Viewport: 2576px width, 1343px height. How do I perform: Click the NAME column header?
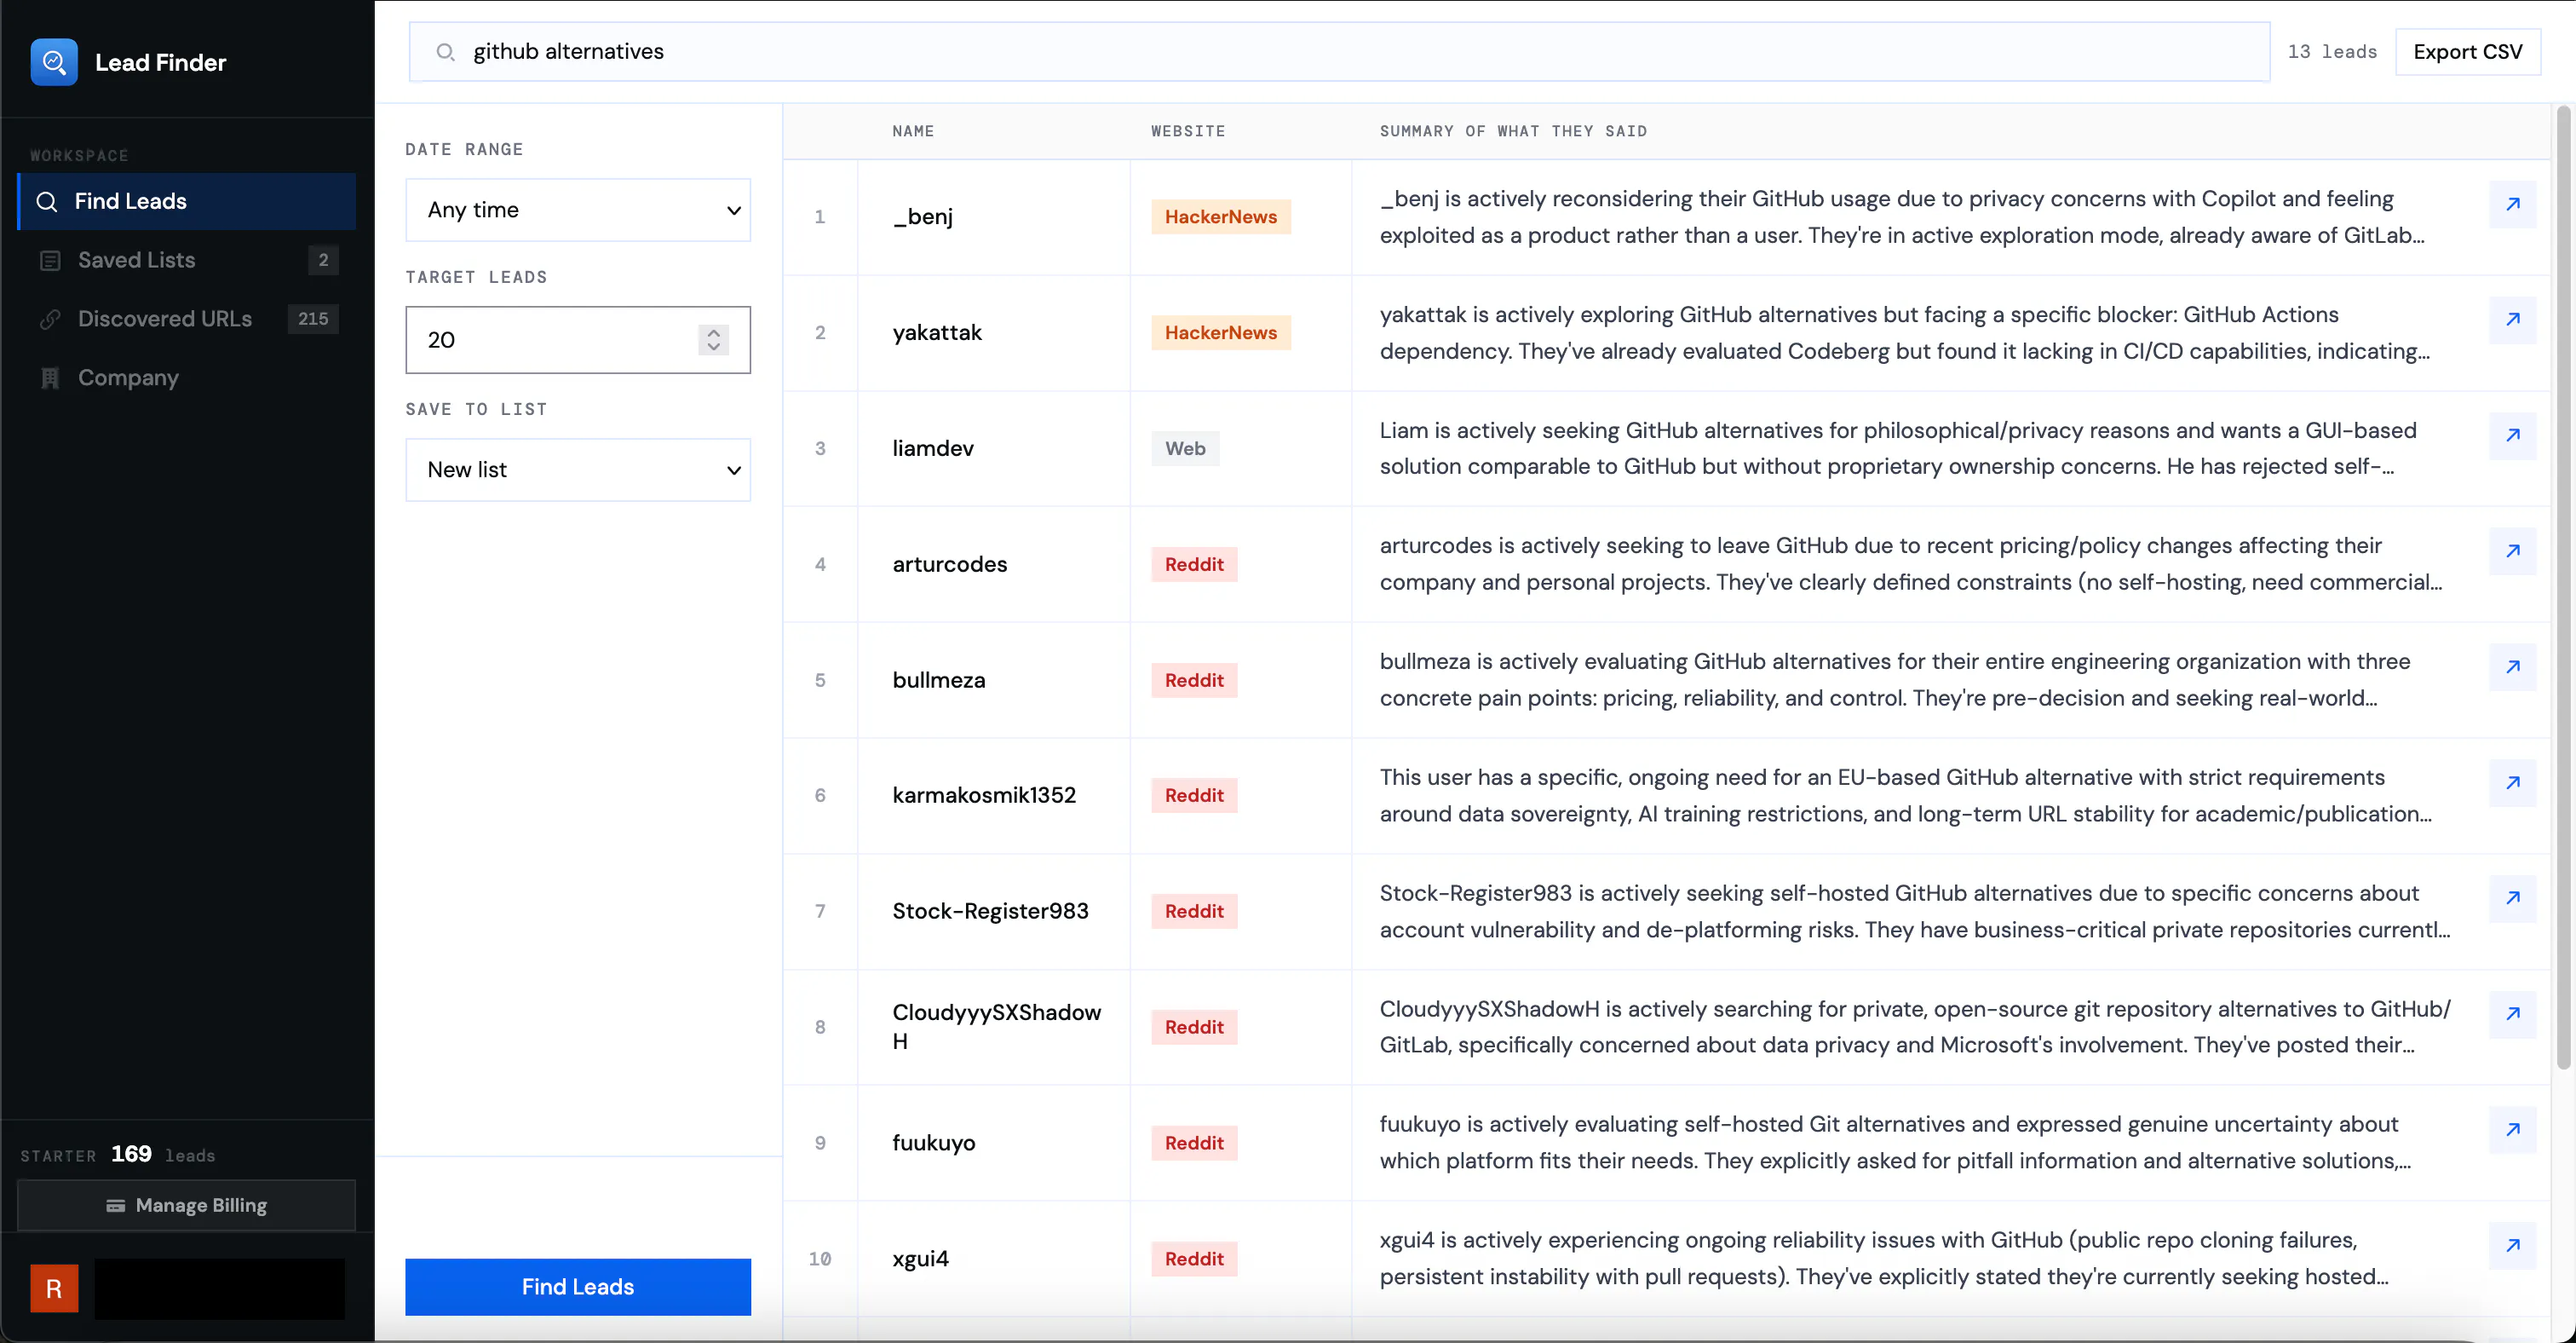pyautogui.click(x=913, y=132)
